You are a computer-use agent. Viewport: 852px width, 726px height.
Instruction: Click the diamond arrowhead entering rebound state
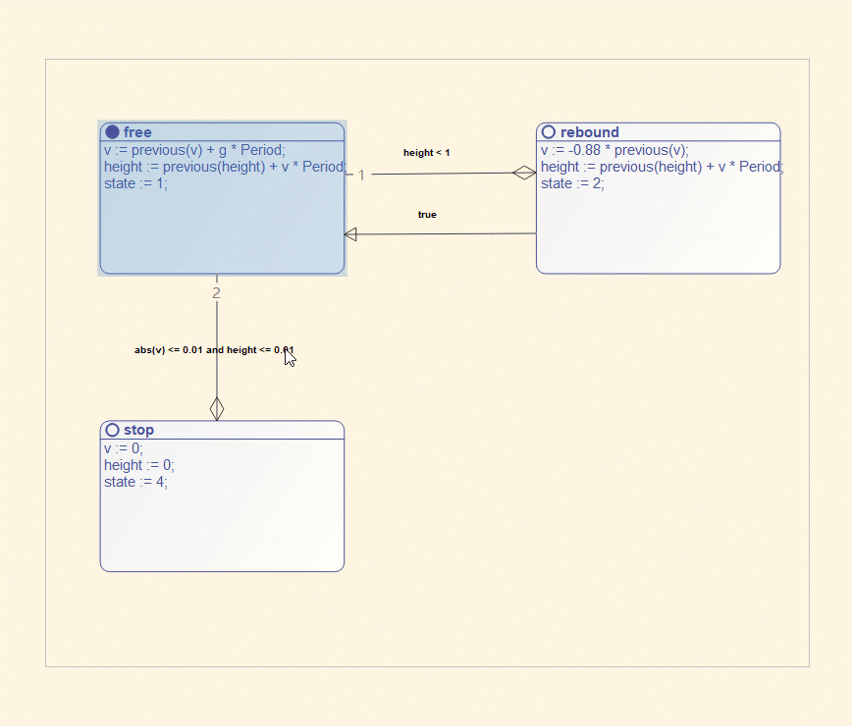coord(524,173)
